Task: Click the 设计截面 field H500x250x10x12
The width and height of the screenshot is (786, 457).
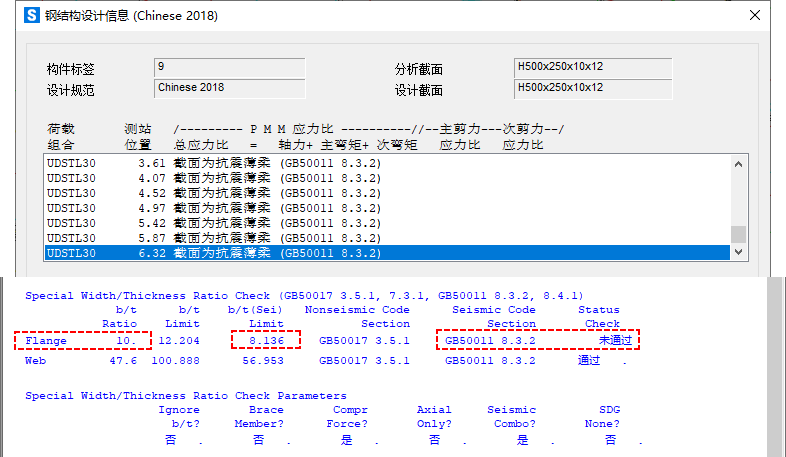Action: (592, 88)
